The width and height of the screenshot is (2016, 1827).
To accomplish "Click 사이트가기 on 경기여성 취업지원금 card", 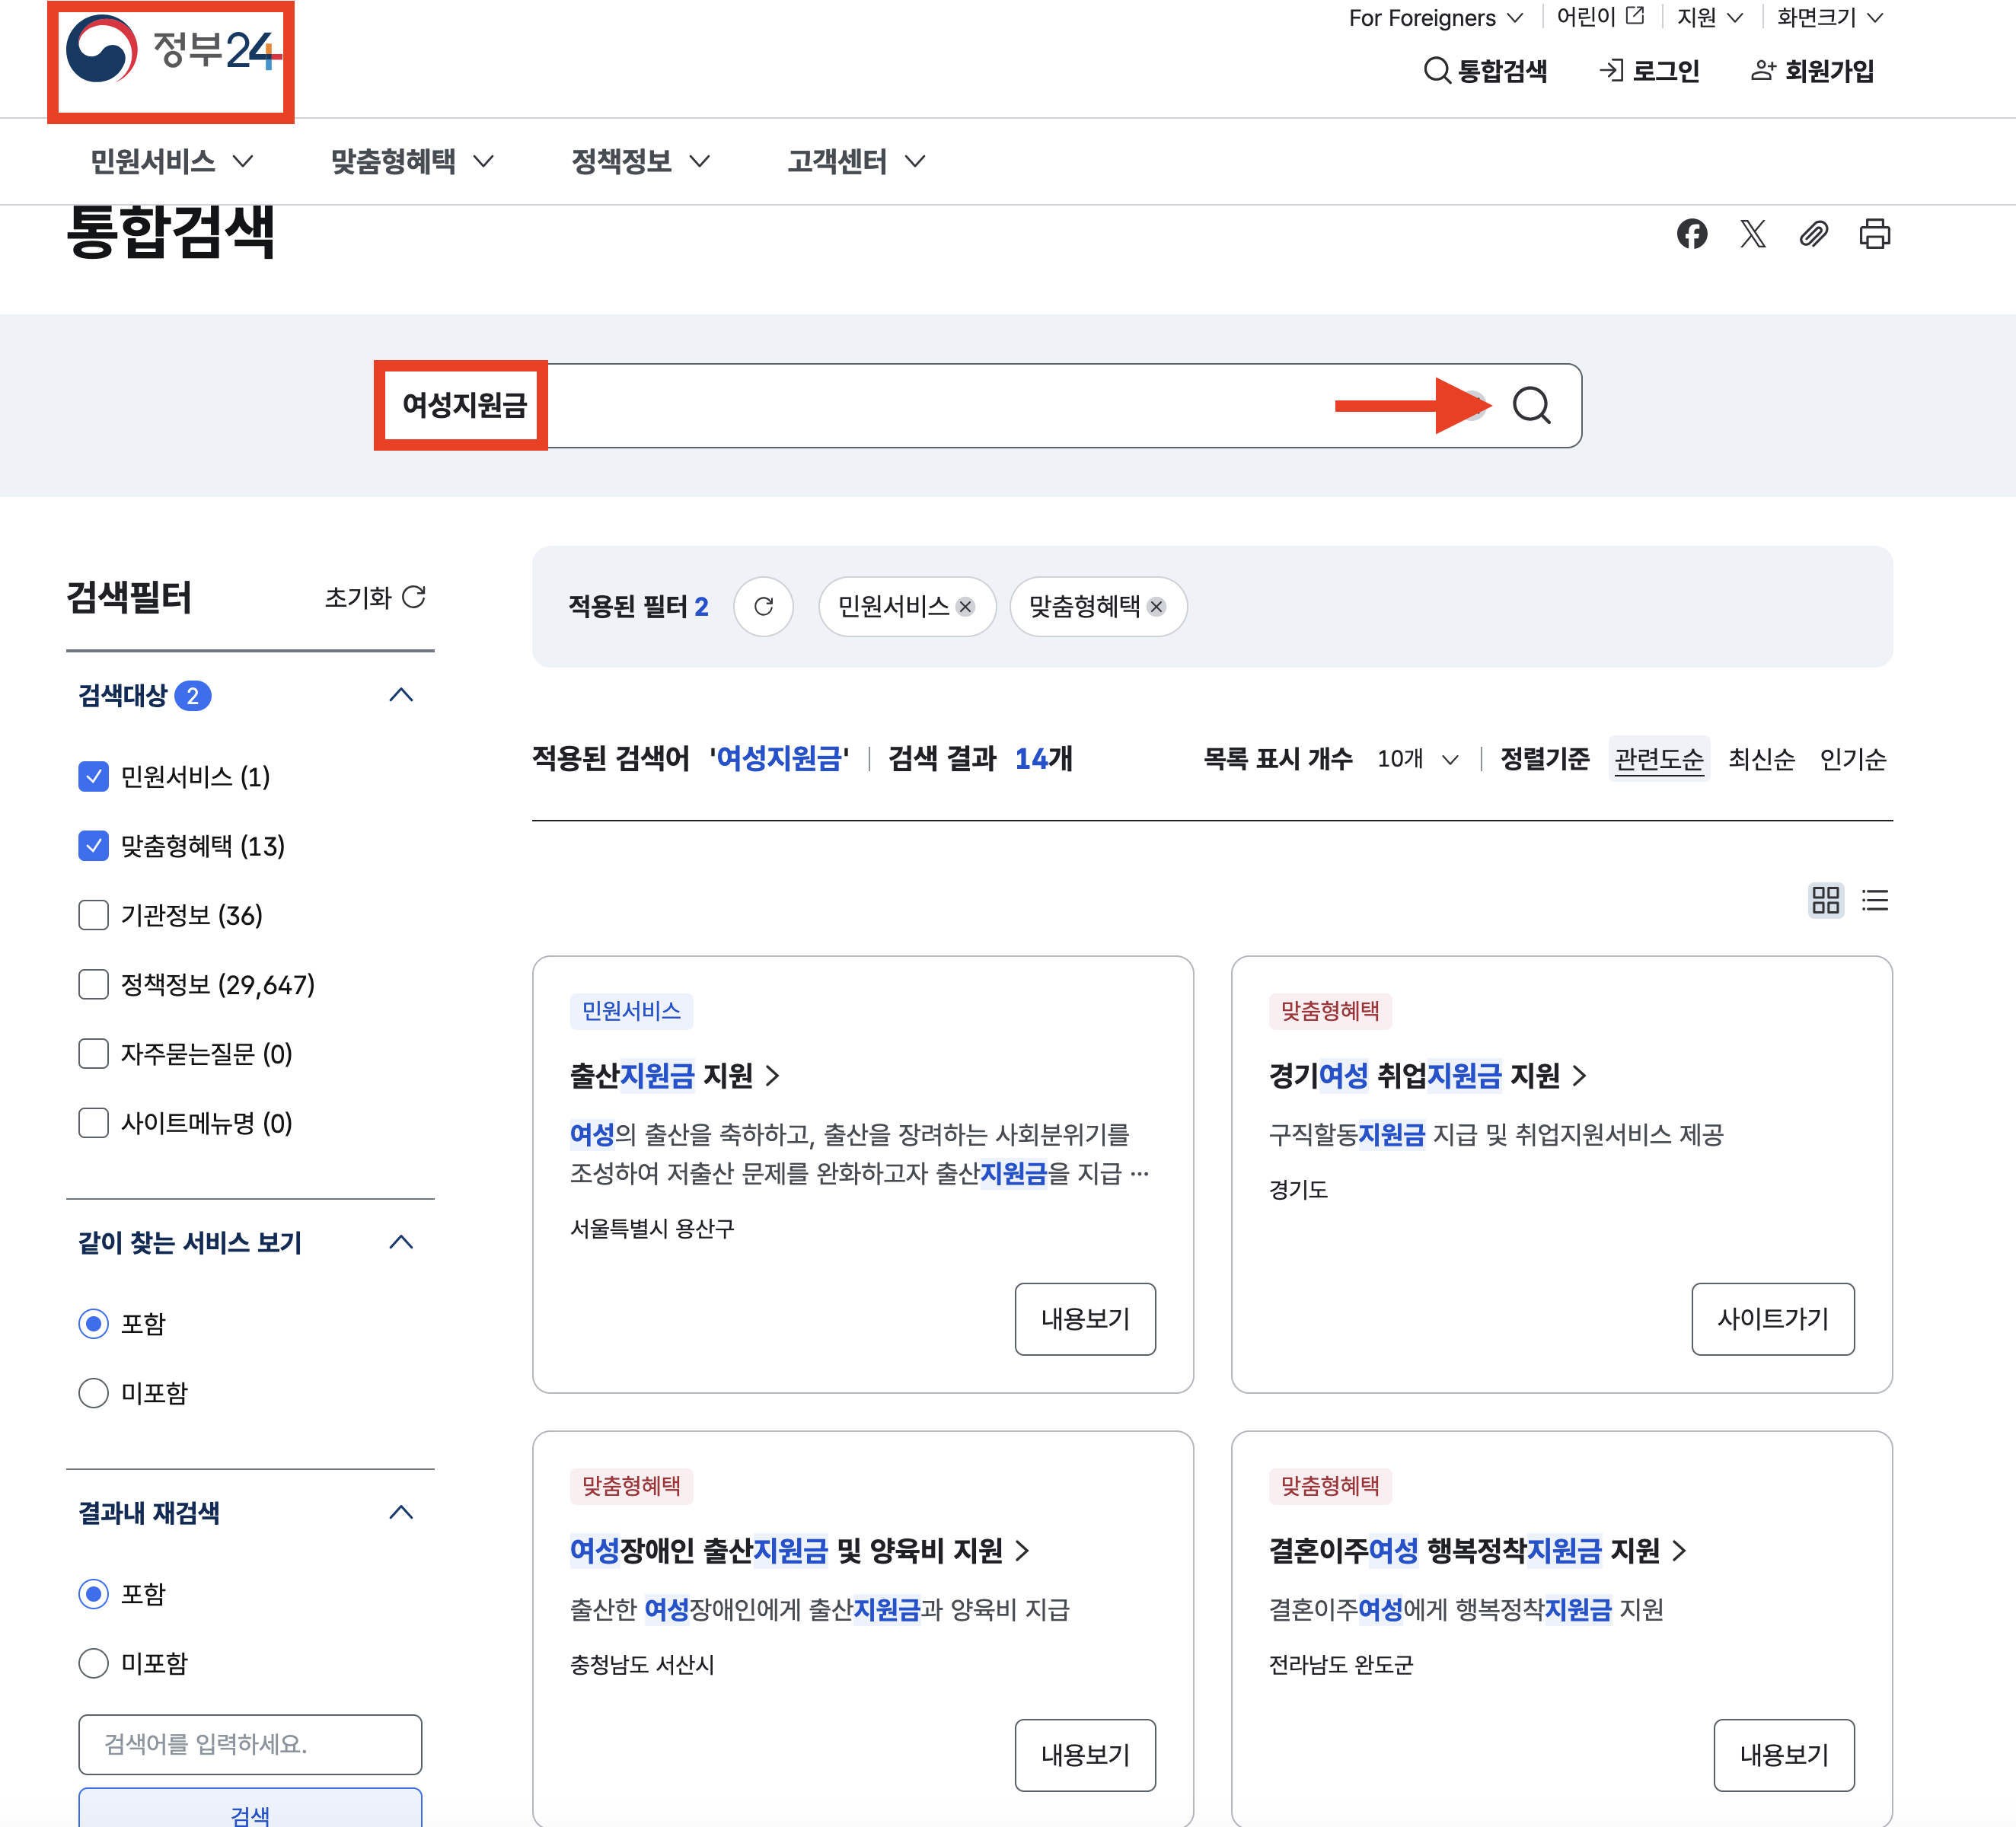I will (1772, 1319).
